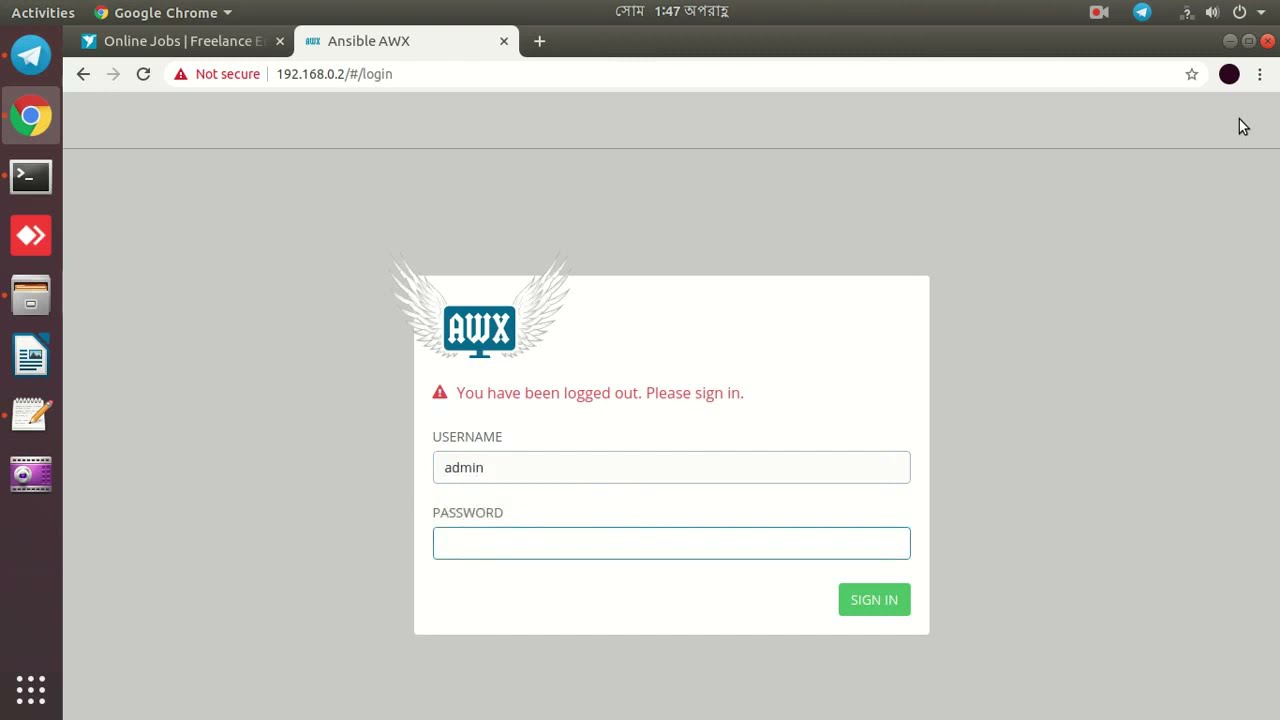Click the PASSWORD label

click(467, 513)
